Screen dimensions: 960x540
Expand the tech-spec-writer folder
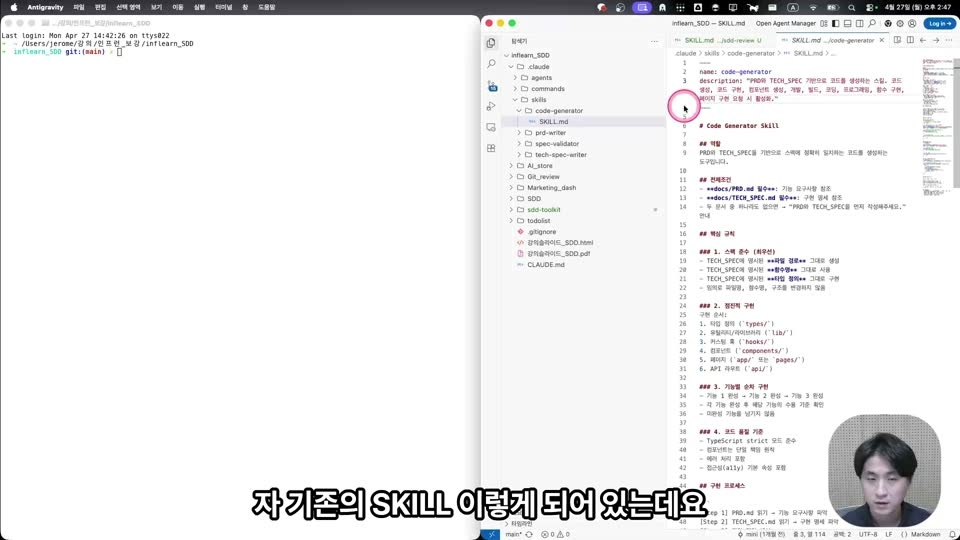click(519, 154)
